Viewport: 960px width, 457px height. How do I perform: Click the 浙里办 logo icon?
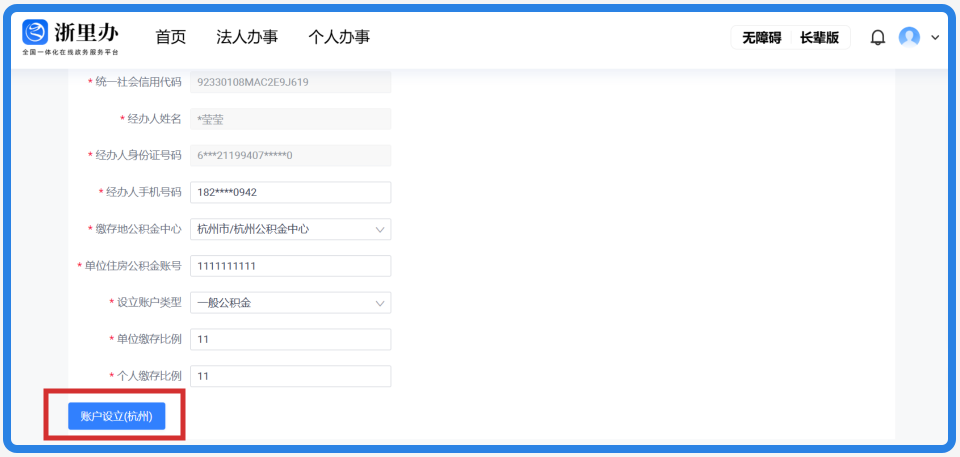[x=35, y=32]
